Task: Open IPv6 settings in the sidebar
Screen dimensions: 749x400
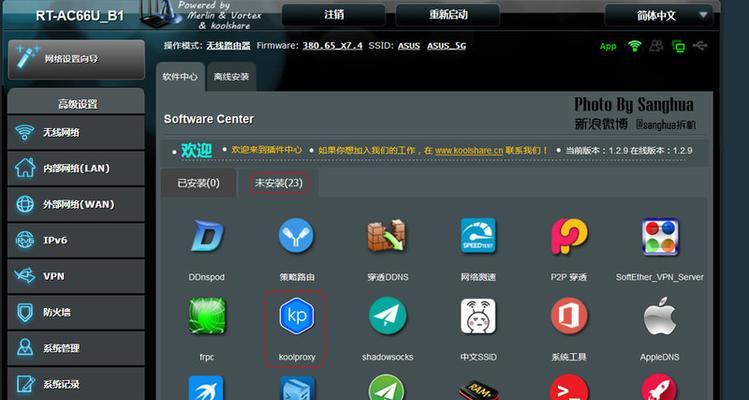Action: [x=76, y=240]
